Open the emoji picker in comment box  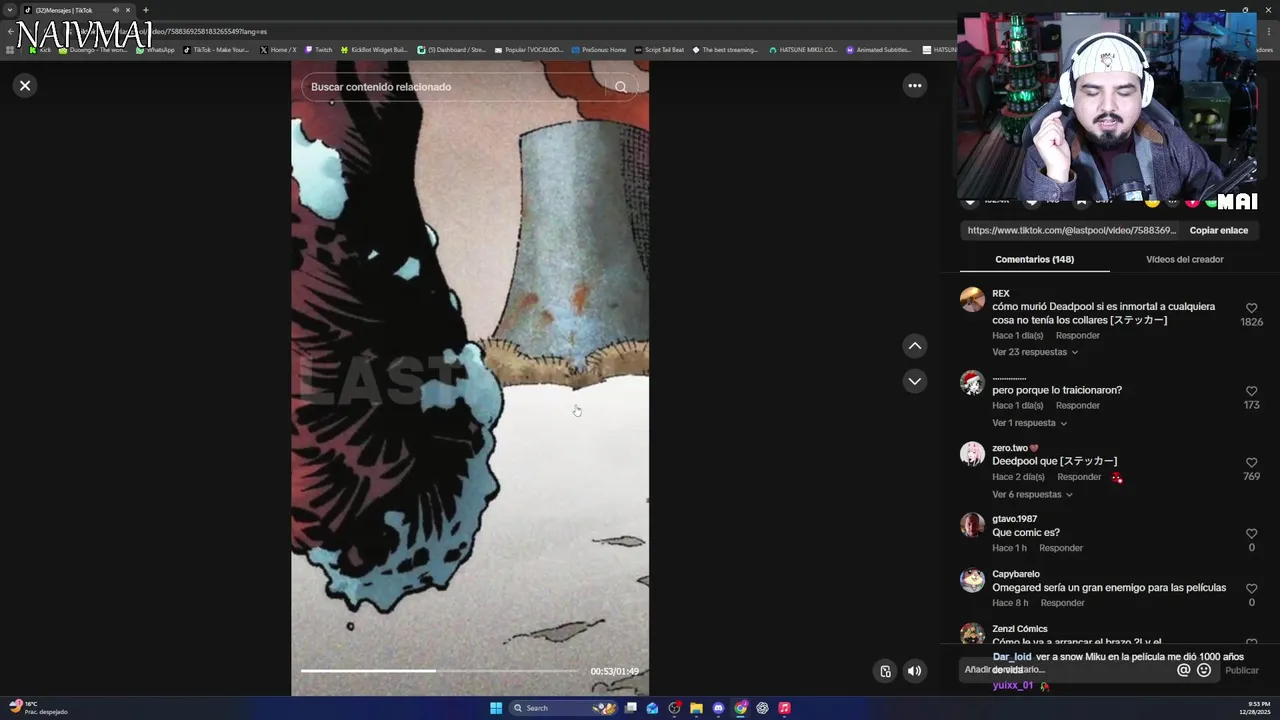[x=1204, y=670]
